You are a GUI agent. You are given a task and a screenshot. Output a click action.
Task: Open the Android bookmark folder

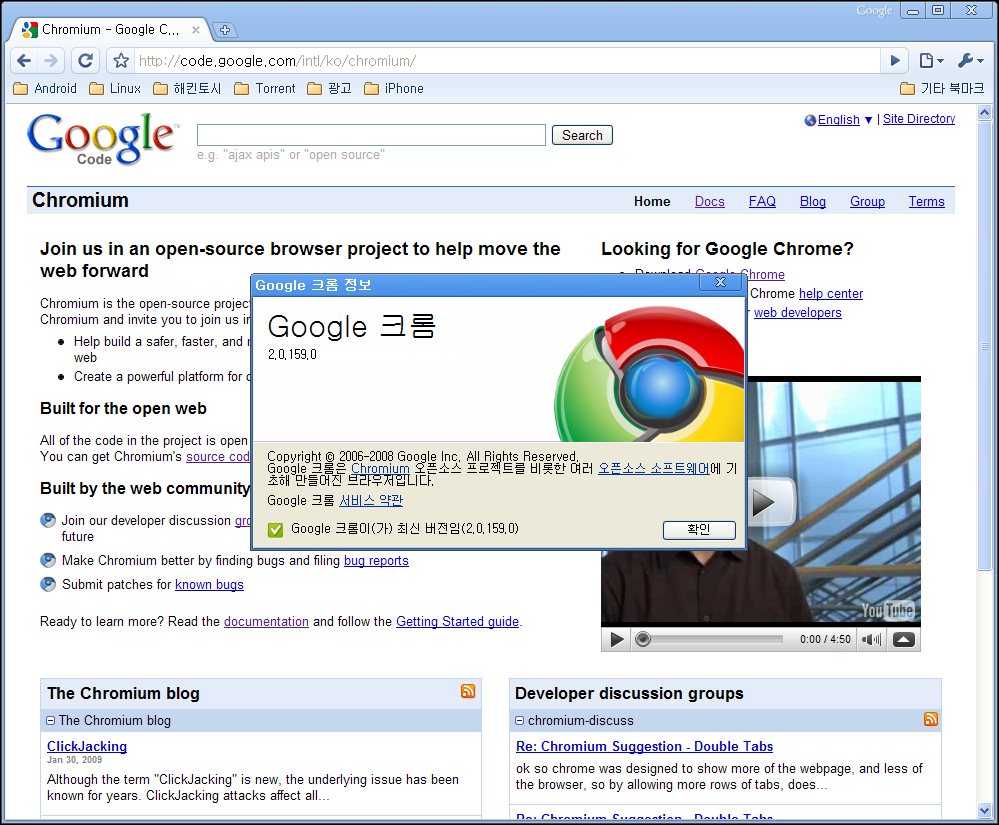pos(45,89)
